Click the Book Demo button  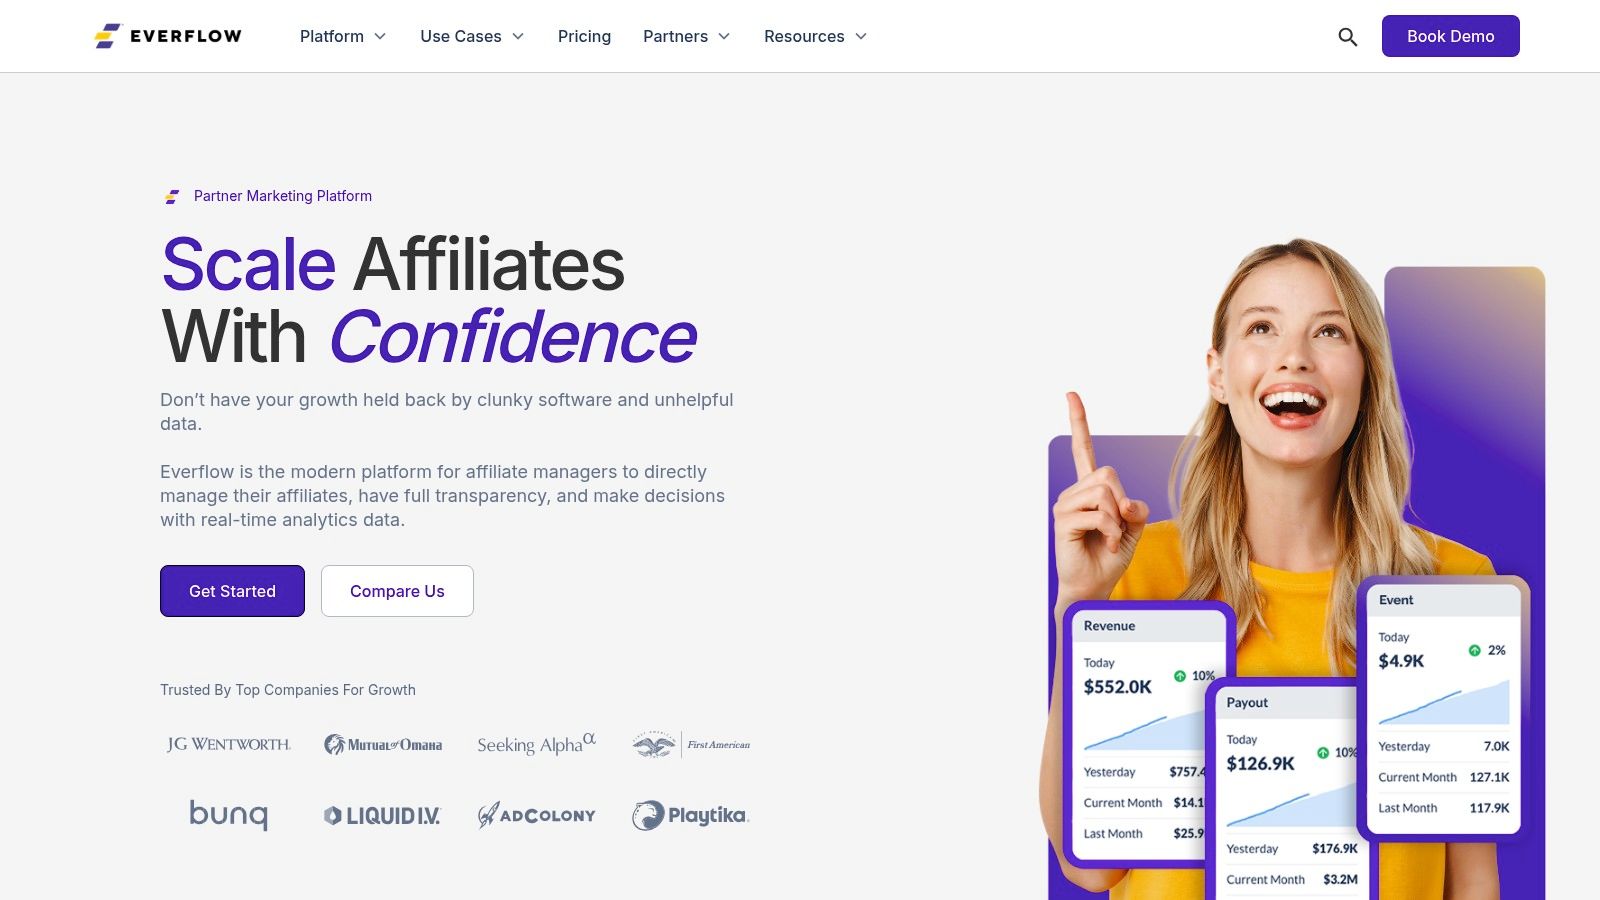[x=1451, y=36]
